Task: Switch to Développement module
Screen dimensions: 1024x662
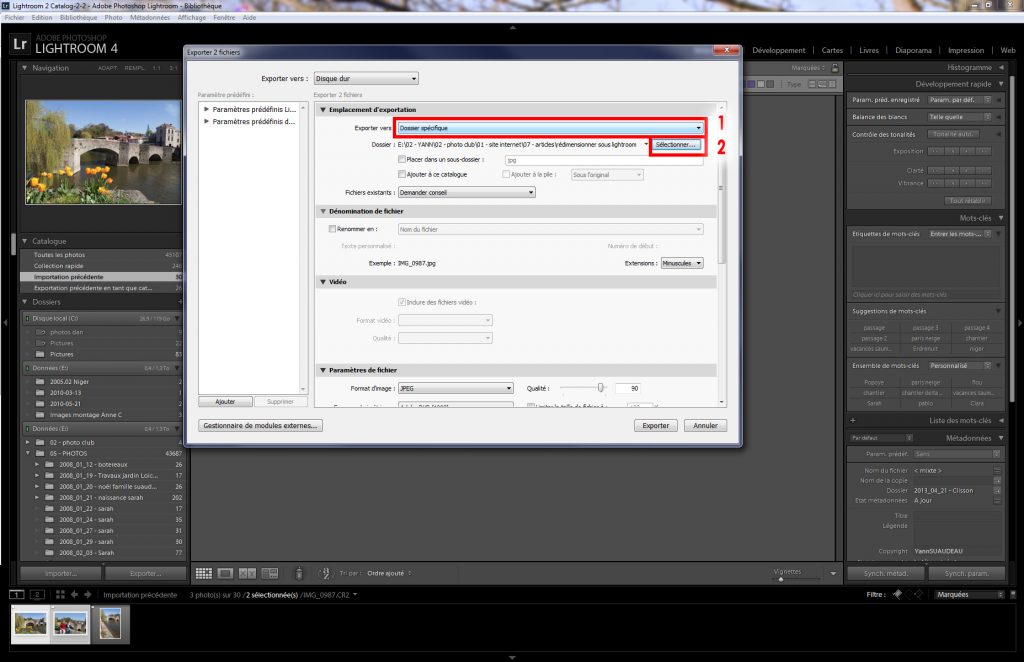Action: 778,50
